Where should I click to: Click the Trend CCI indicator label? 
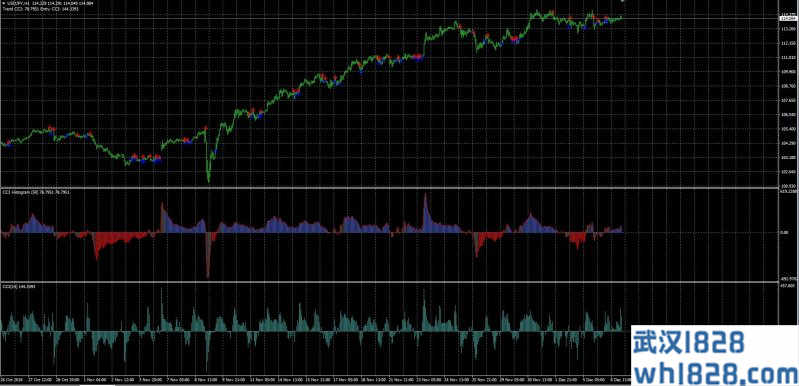44,9
